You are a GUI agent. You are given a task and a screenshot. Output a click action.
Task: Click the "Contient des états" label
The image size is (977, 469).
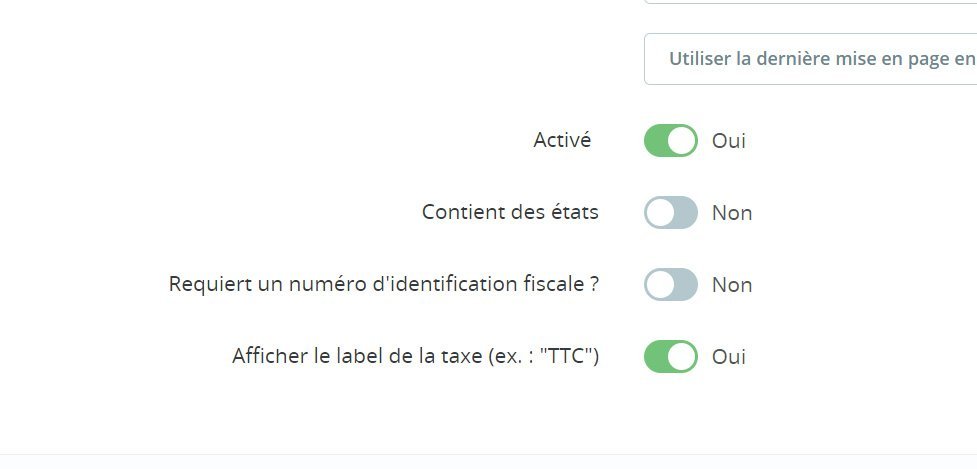510,212
